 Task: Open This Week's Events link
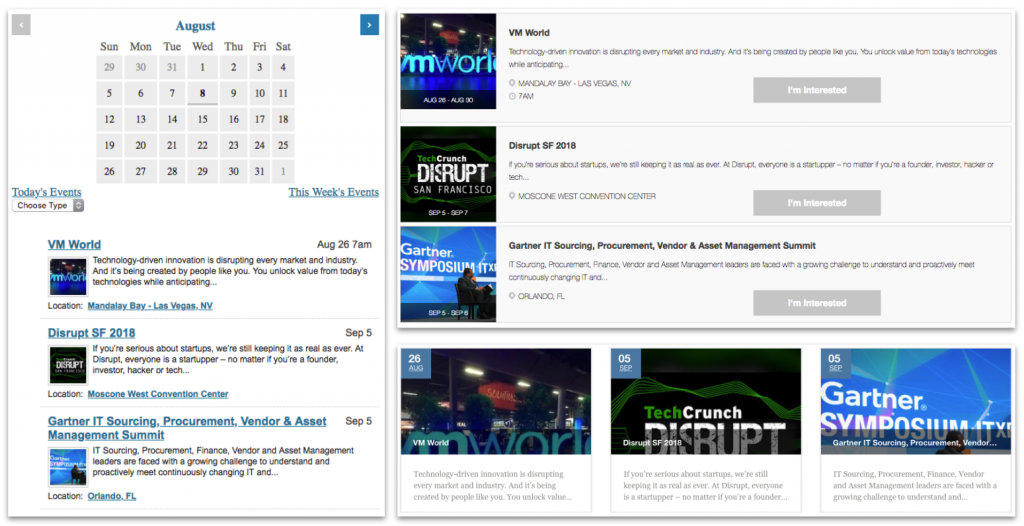[334, 192]
